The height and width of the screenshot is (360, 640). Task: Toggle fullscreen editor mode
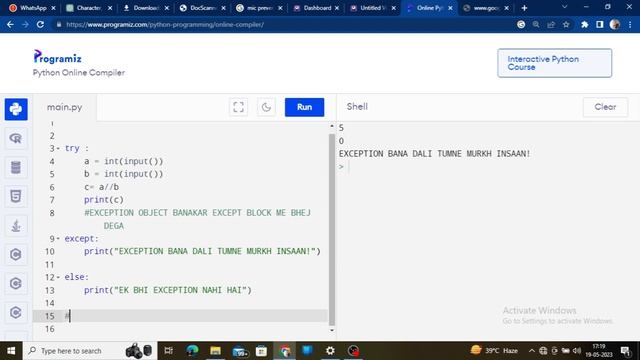tap(238, 107)
